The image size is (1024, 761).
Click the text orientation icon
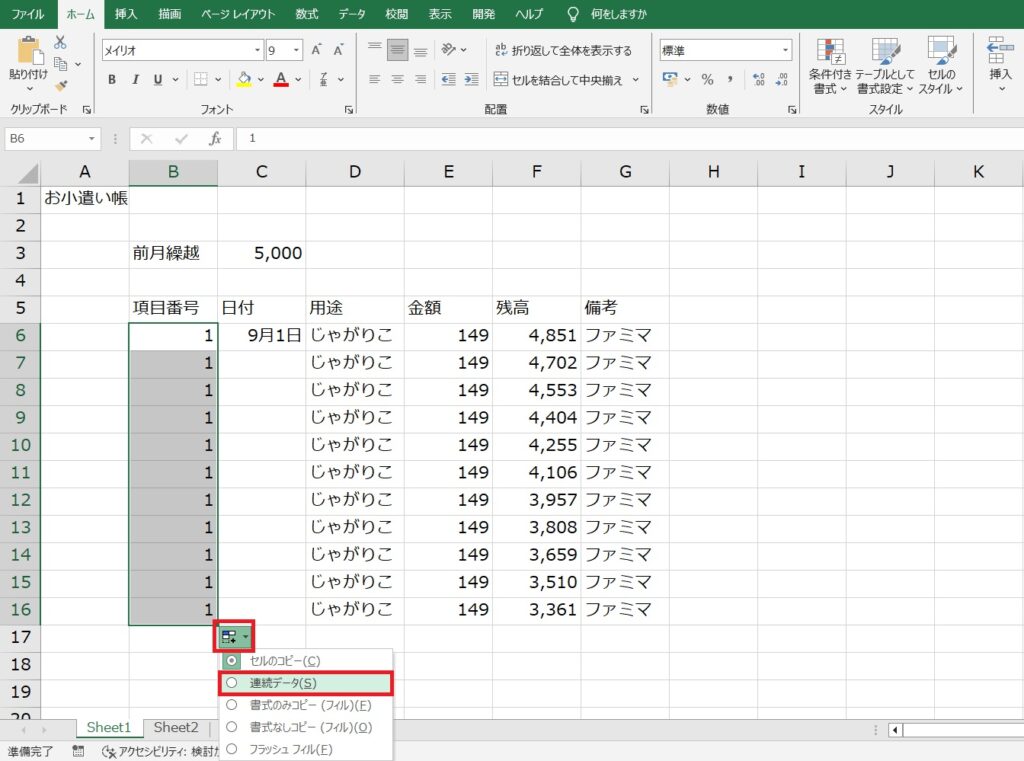click(449, 50)
